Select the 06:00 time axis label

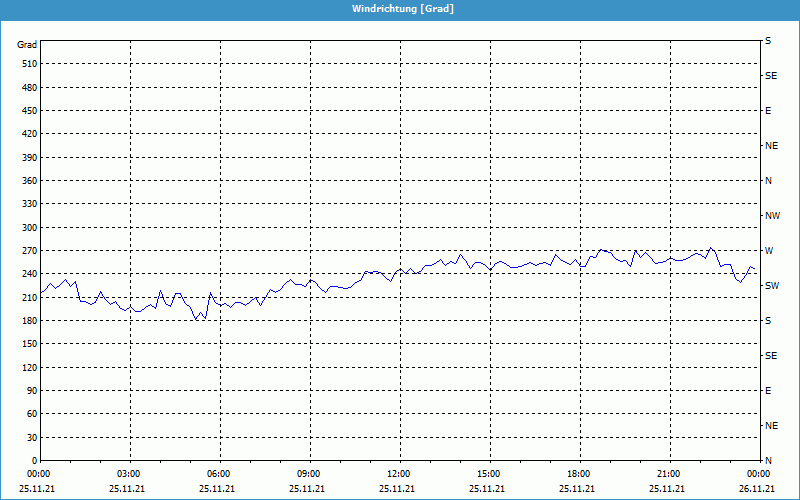(219, 473)
